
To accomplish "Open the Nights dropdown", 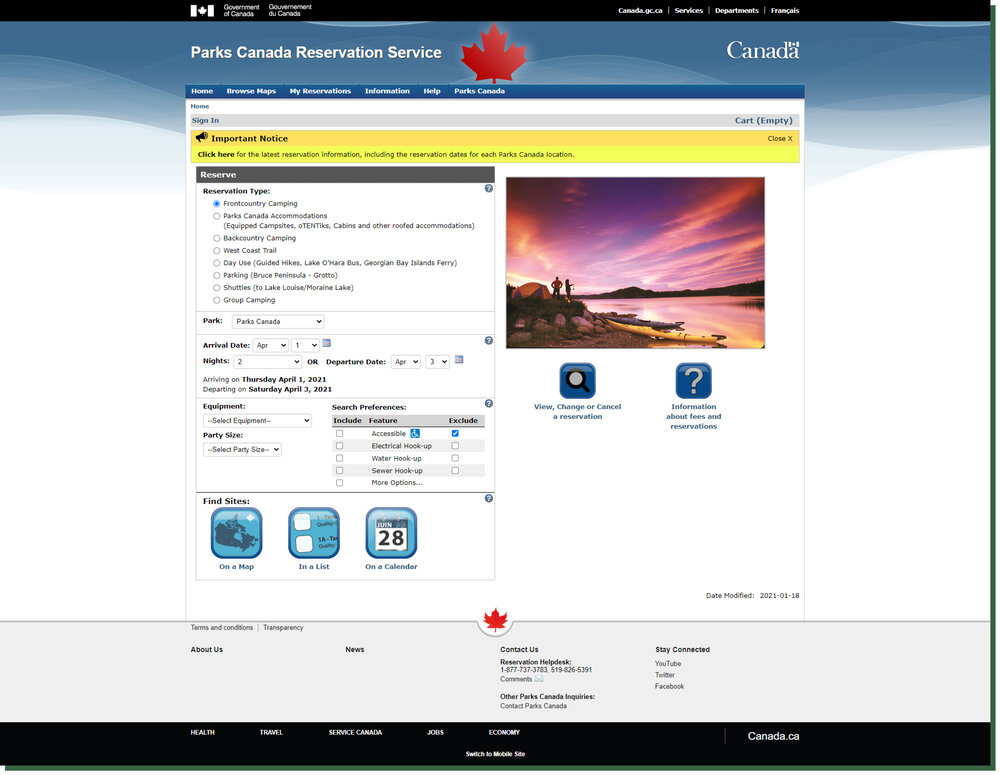I will [x=267, y=362].
